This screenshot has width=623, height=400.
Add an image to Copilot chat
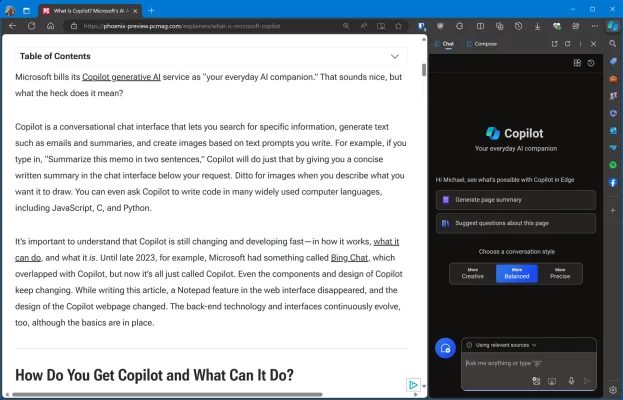[536, 381]
